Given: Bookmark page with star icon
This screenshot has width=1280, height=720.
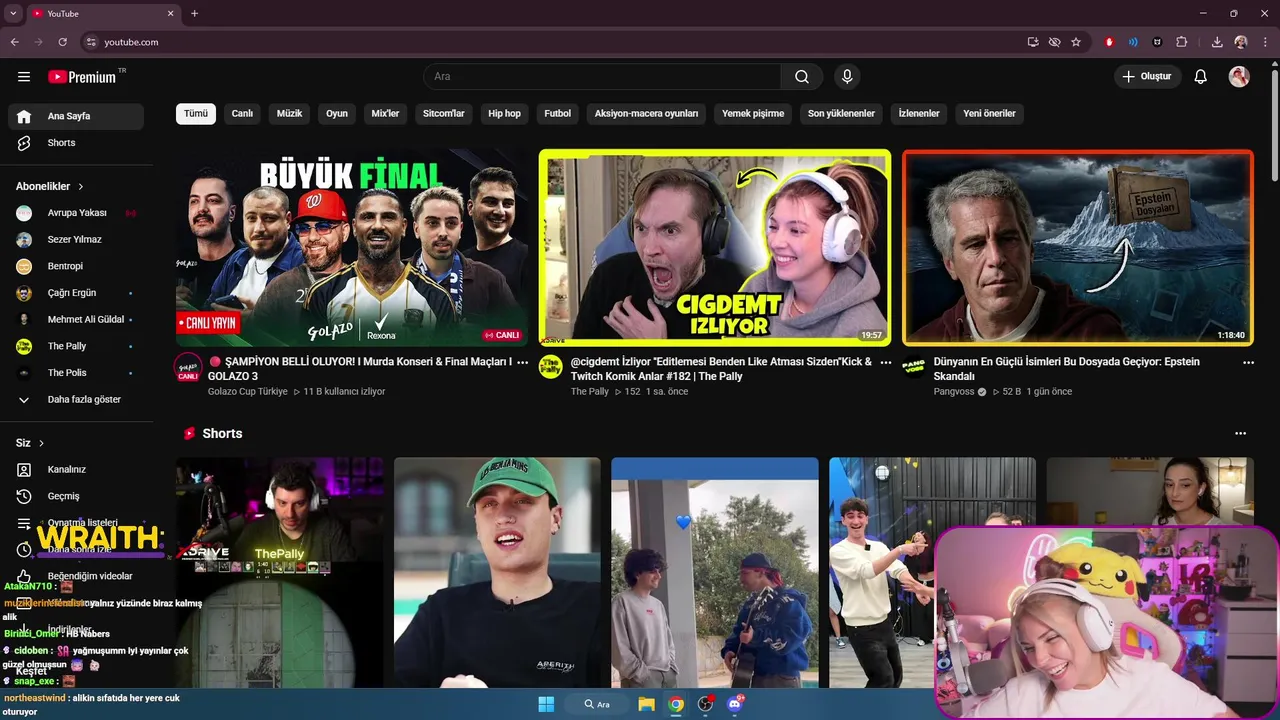Looking at the screenshot, I should [x=1076, y=42].
